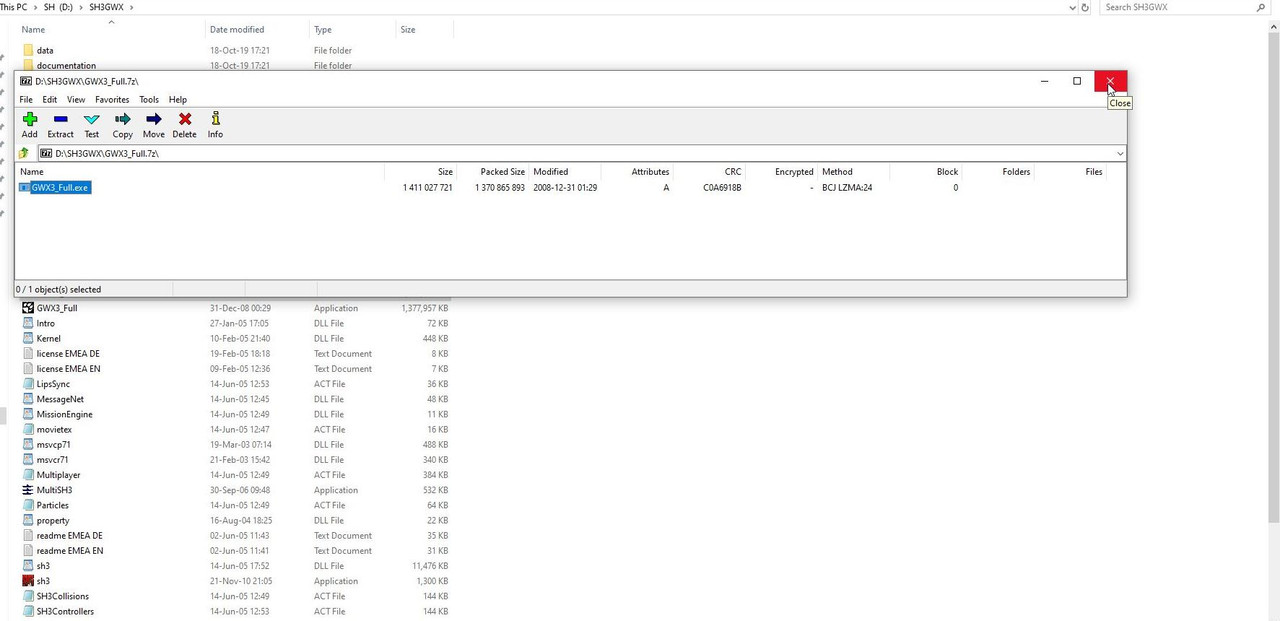Click the Type column header in Explorer
Screen dimensions: 1280x621
(x=352, y=30)
